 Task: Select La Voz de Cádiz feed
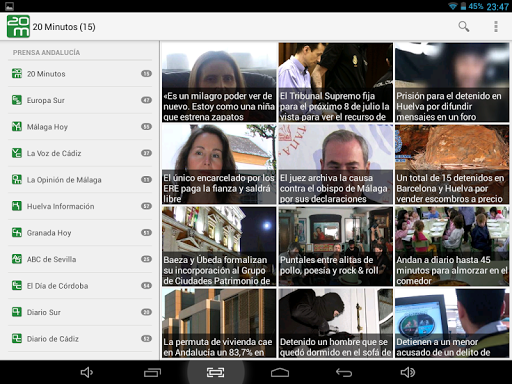point(80,153)
